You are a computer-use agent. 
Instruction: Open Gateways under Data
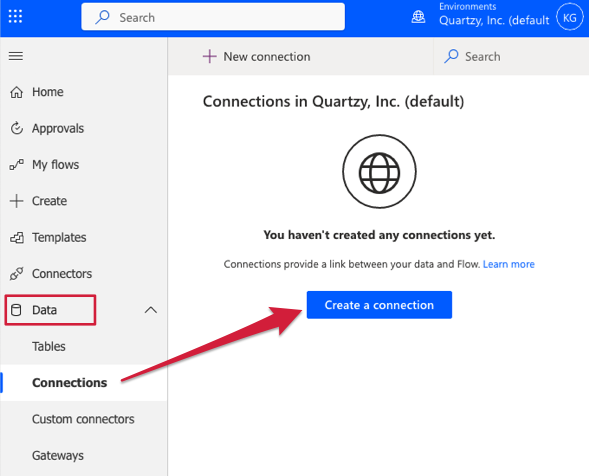[58, 456]
